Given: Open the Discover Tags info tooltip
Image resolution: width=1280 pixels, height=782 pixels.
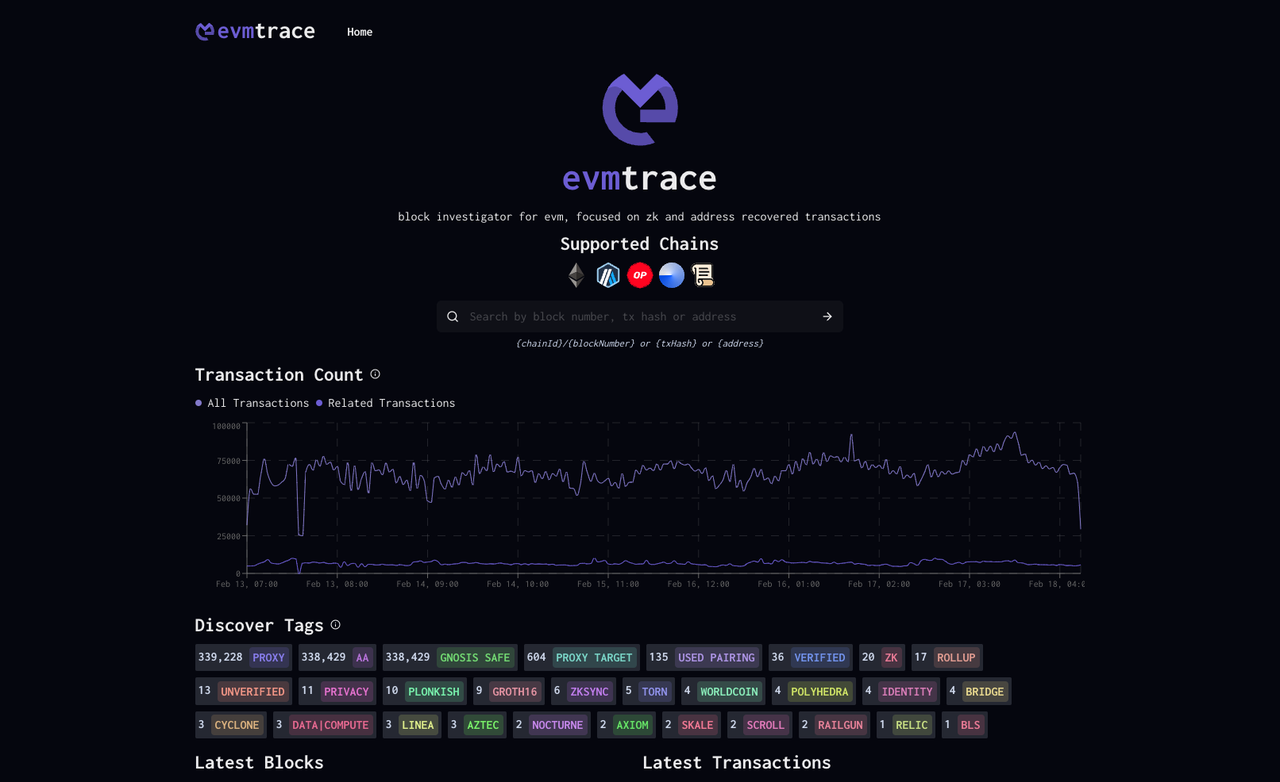Looking at the screenshot, I should pos(336,624).
